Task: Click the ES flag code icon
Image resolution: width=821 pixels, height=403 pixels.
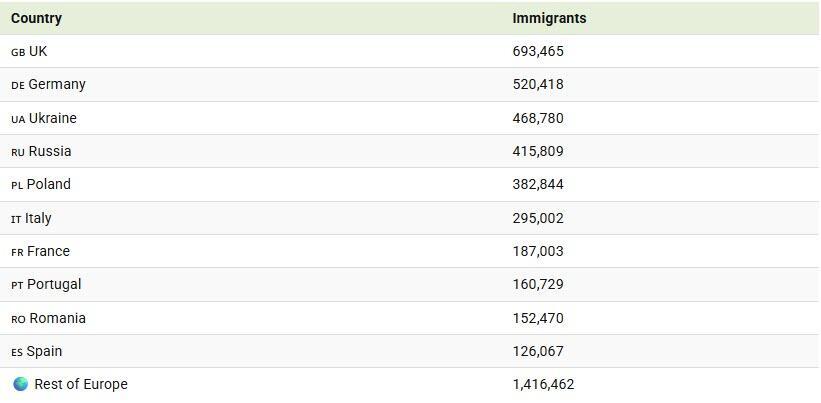Action: 17,352
